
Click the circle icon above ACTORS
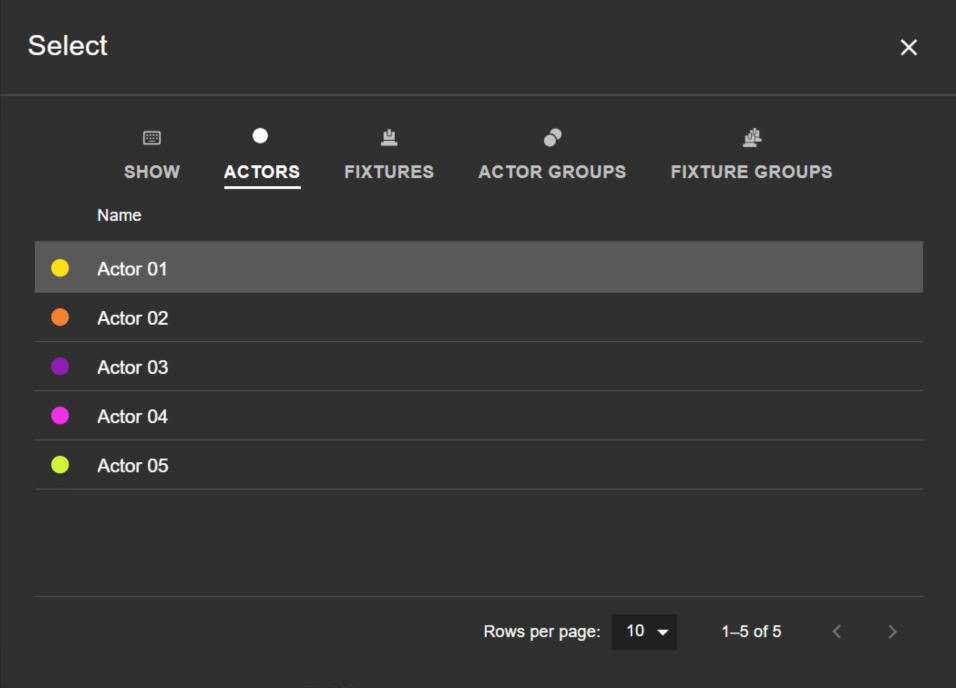click(261, 135)
